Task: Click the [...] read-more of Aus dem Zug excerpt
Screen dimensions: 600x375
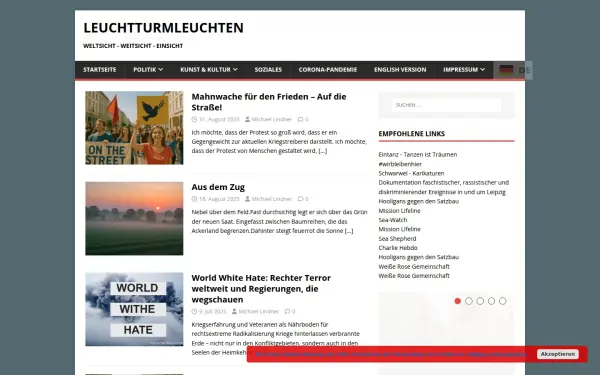Action: [x=349, y=231]
